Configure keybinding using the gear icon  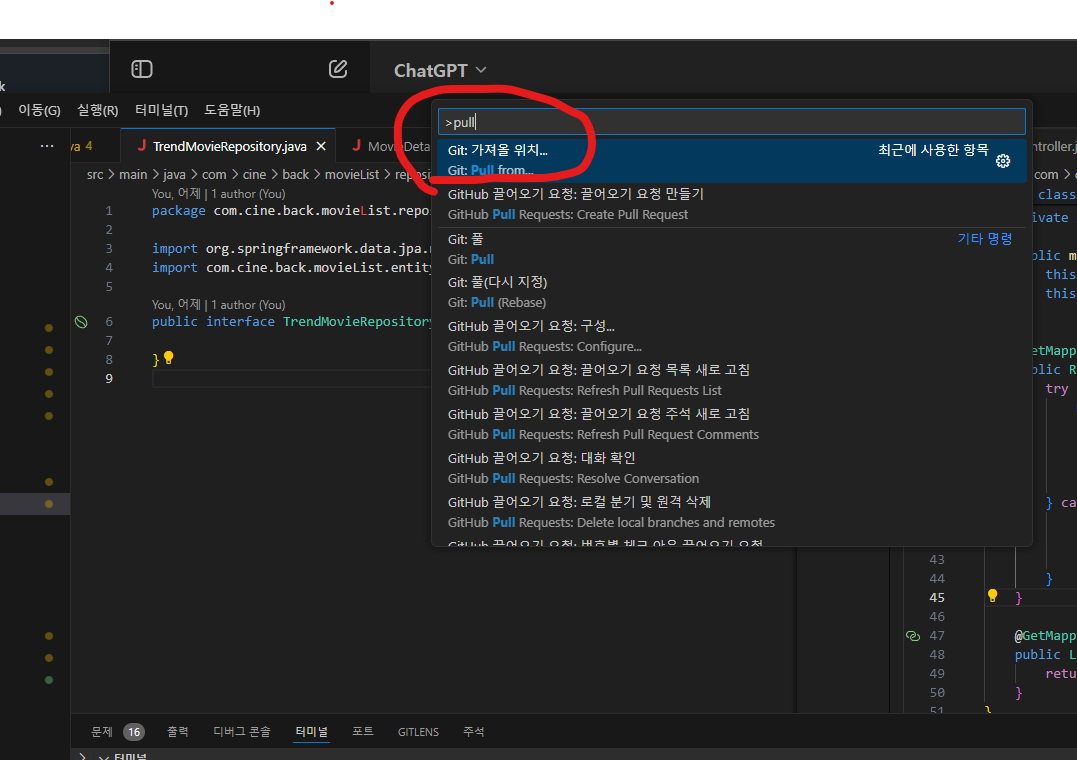pyautogui.click(x=1003, y=161)
